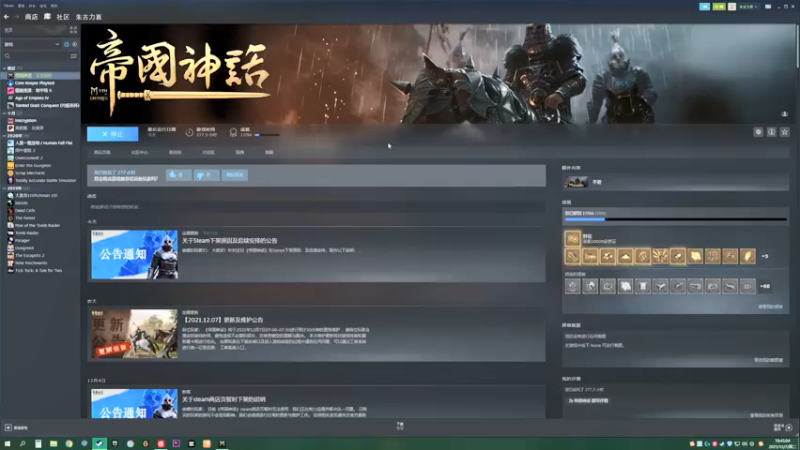Image resolution: width=800 pixels, height=450 pixels.
Task: Click thumbs-up 是 recommend button
Action: [179, 175]
